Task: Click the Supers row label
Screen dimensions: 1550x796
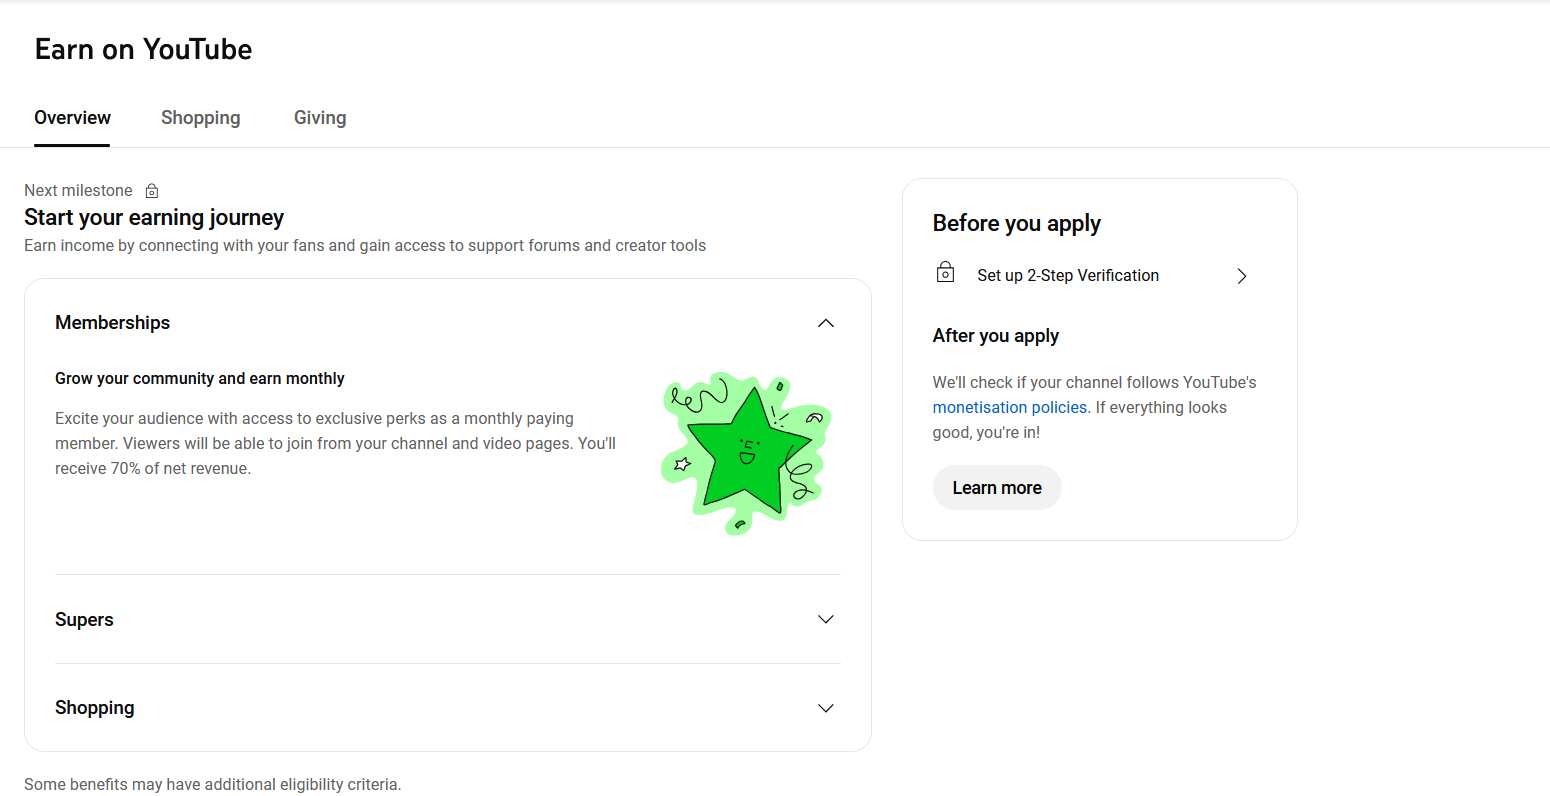Action: point(84,620)
